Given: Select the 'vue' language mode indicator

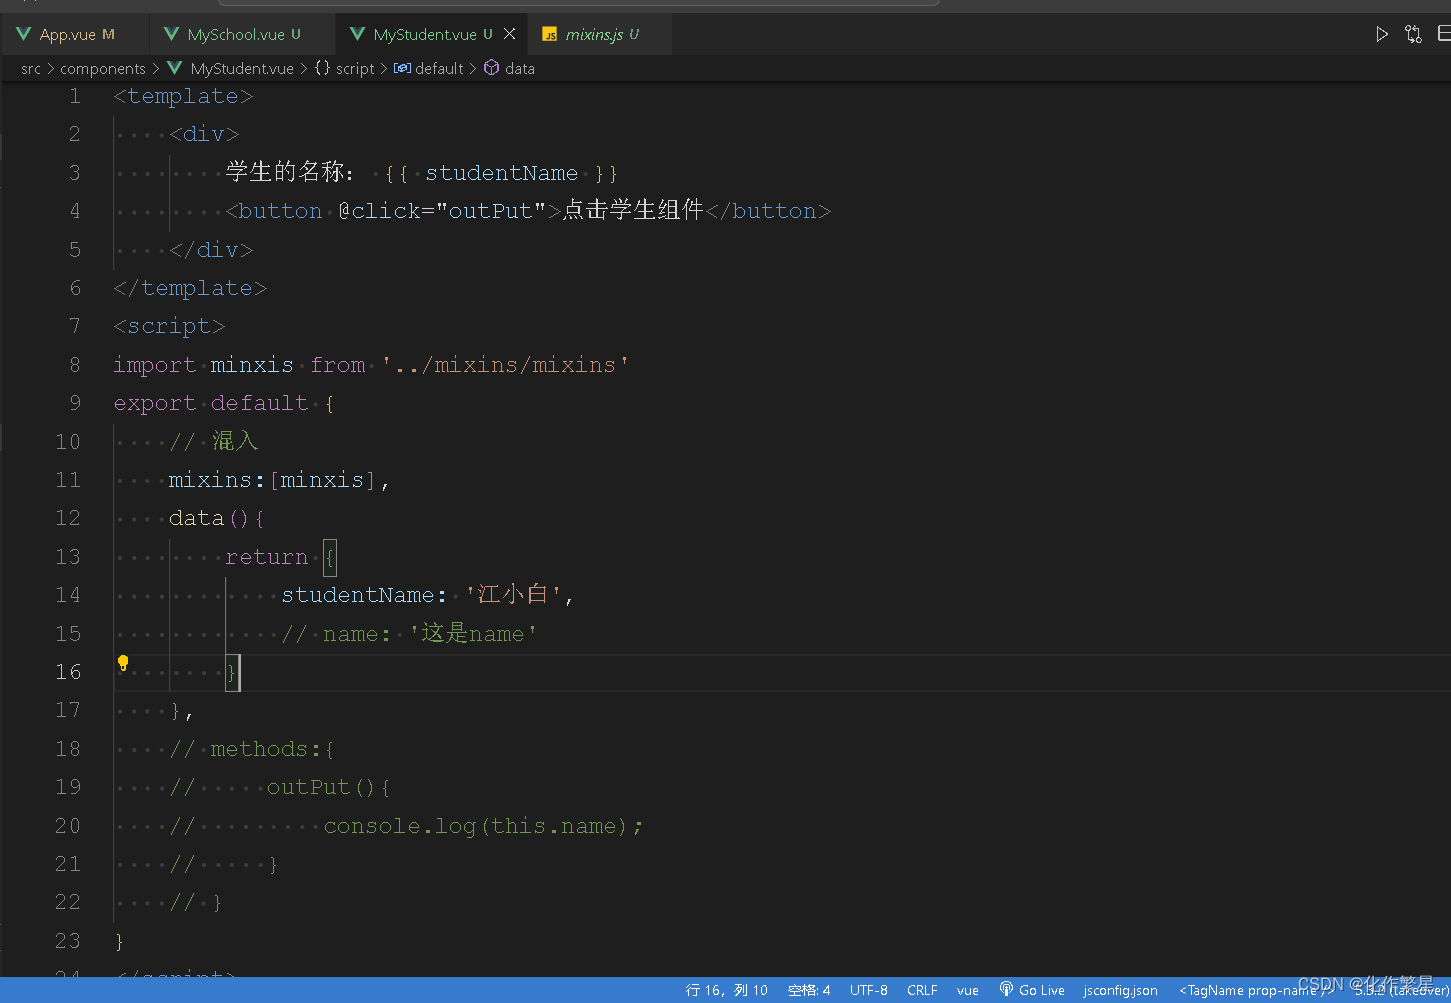Looking at the screenshot, I should [967, 990].
